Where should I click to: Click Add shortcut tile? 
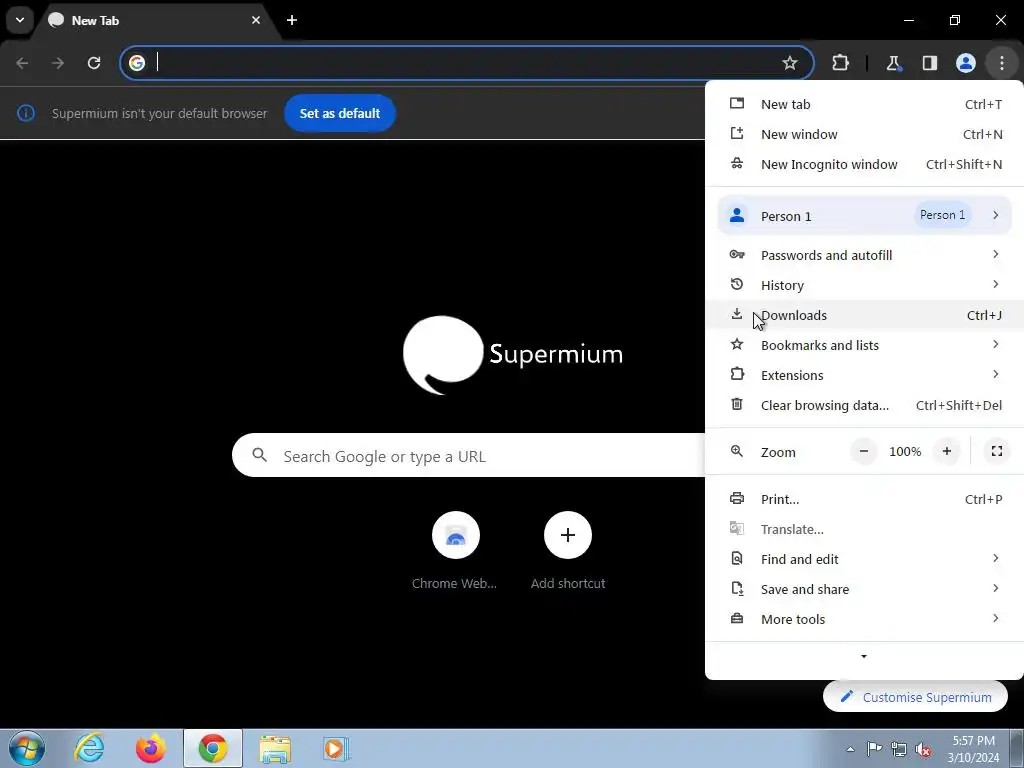pyautogui.click(x=568, y=552)
